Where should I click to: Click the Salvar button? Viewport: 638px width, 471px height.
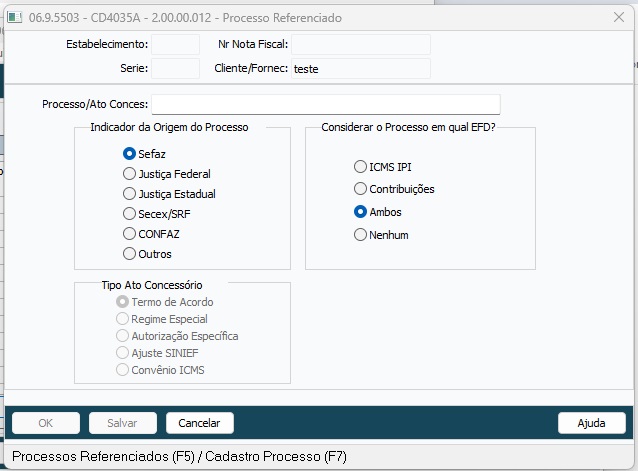[x=122, y=423]
